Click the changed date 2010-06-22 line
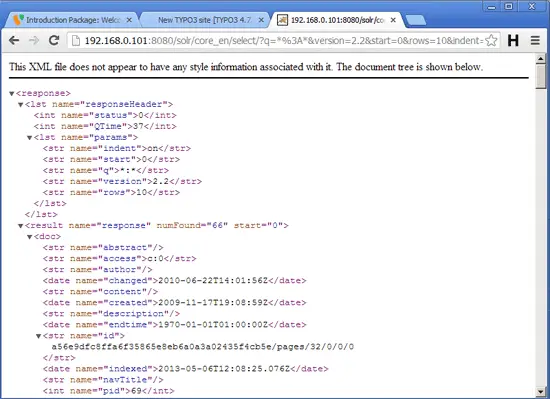Screen dimensions: 550x399 pos(175,281)
